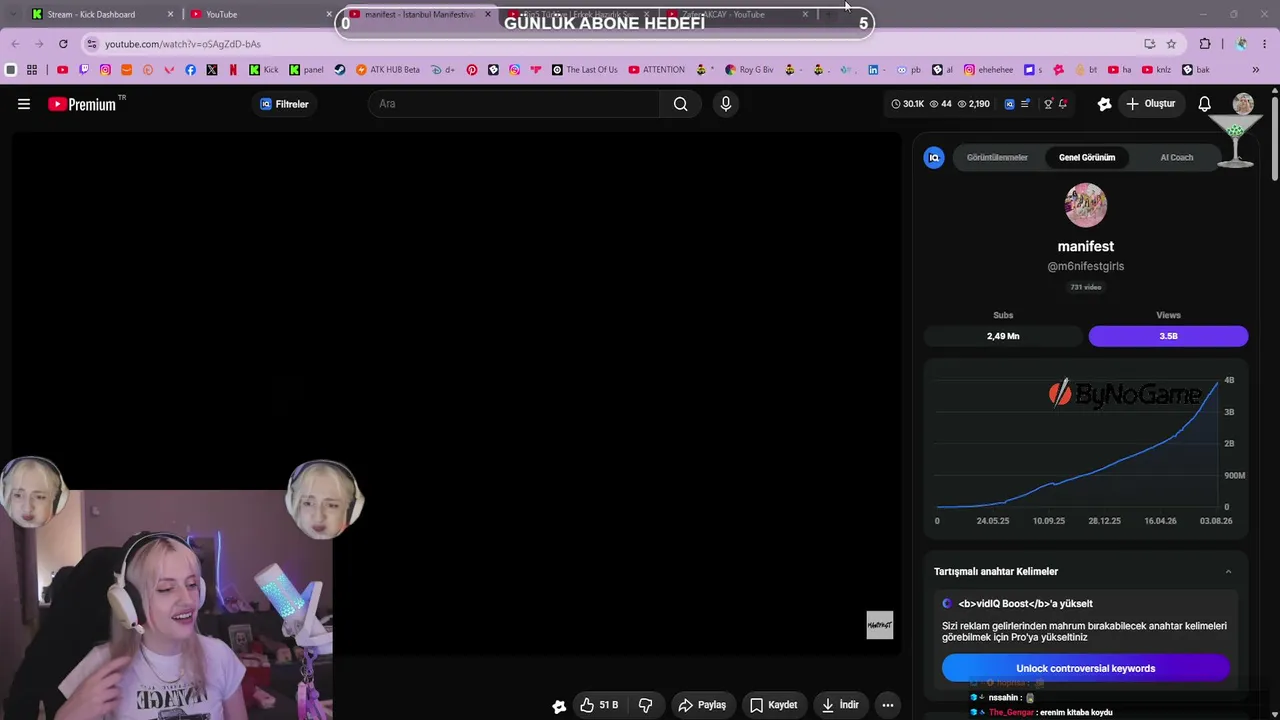Open the Pinterest bookmark

pos(472,70)
